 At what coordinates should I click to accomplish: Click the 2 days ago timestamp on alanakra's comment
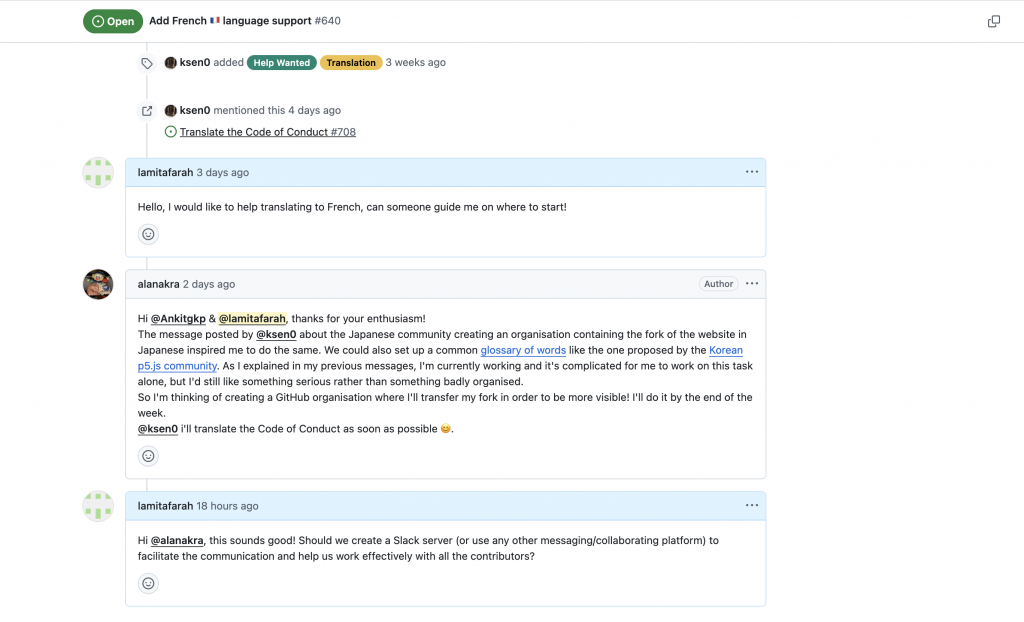coord(209,284)
